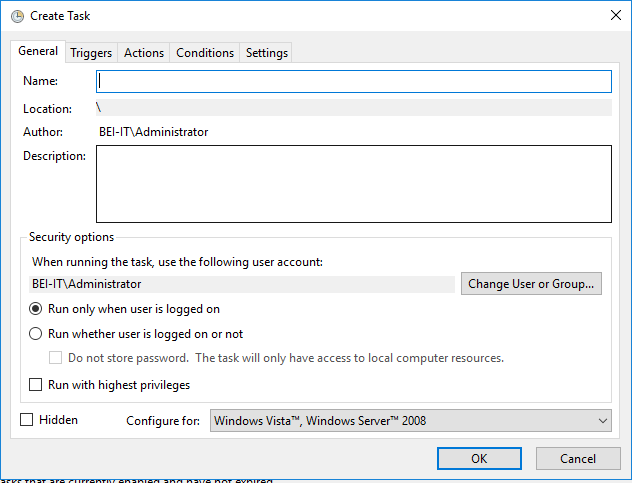
Task: Click the Location path field
Action: coord(354,108)
